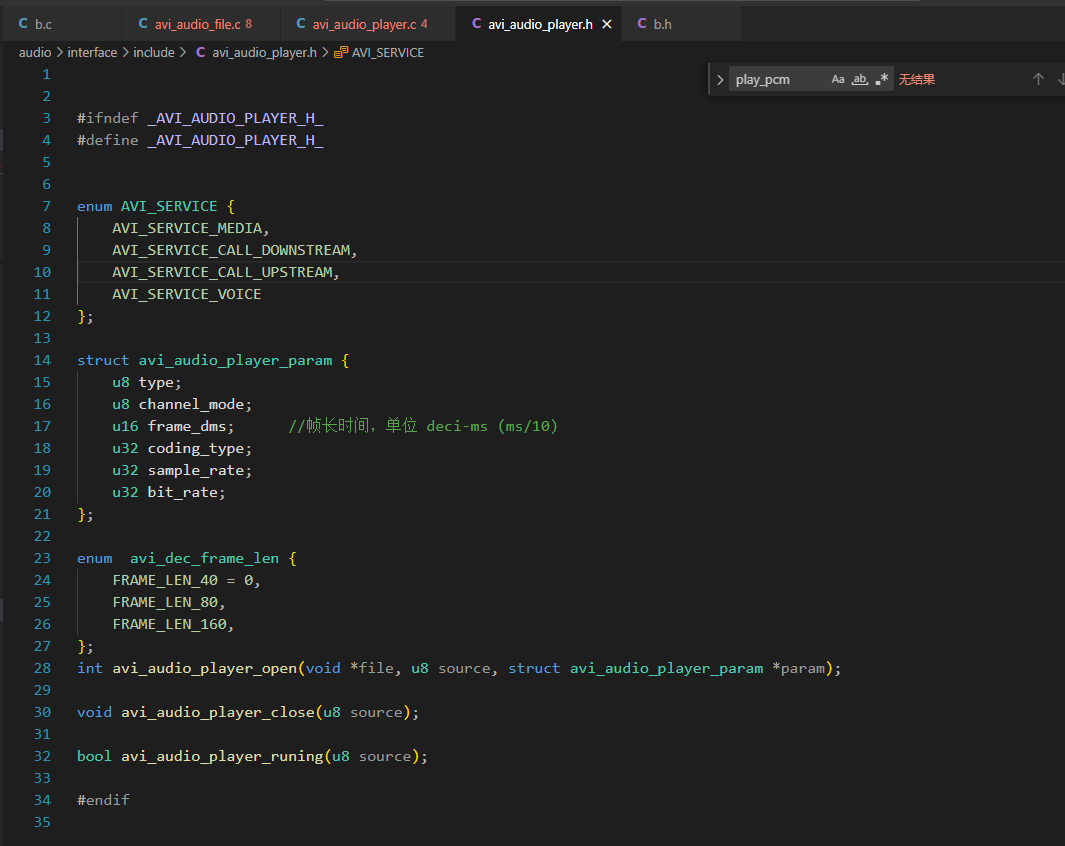
Task: Click the C icon on avi_audio_player.c tab
Action: [301, 24]
